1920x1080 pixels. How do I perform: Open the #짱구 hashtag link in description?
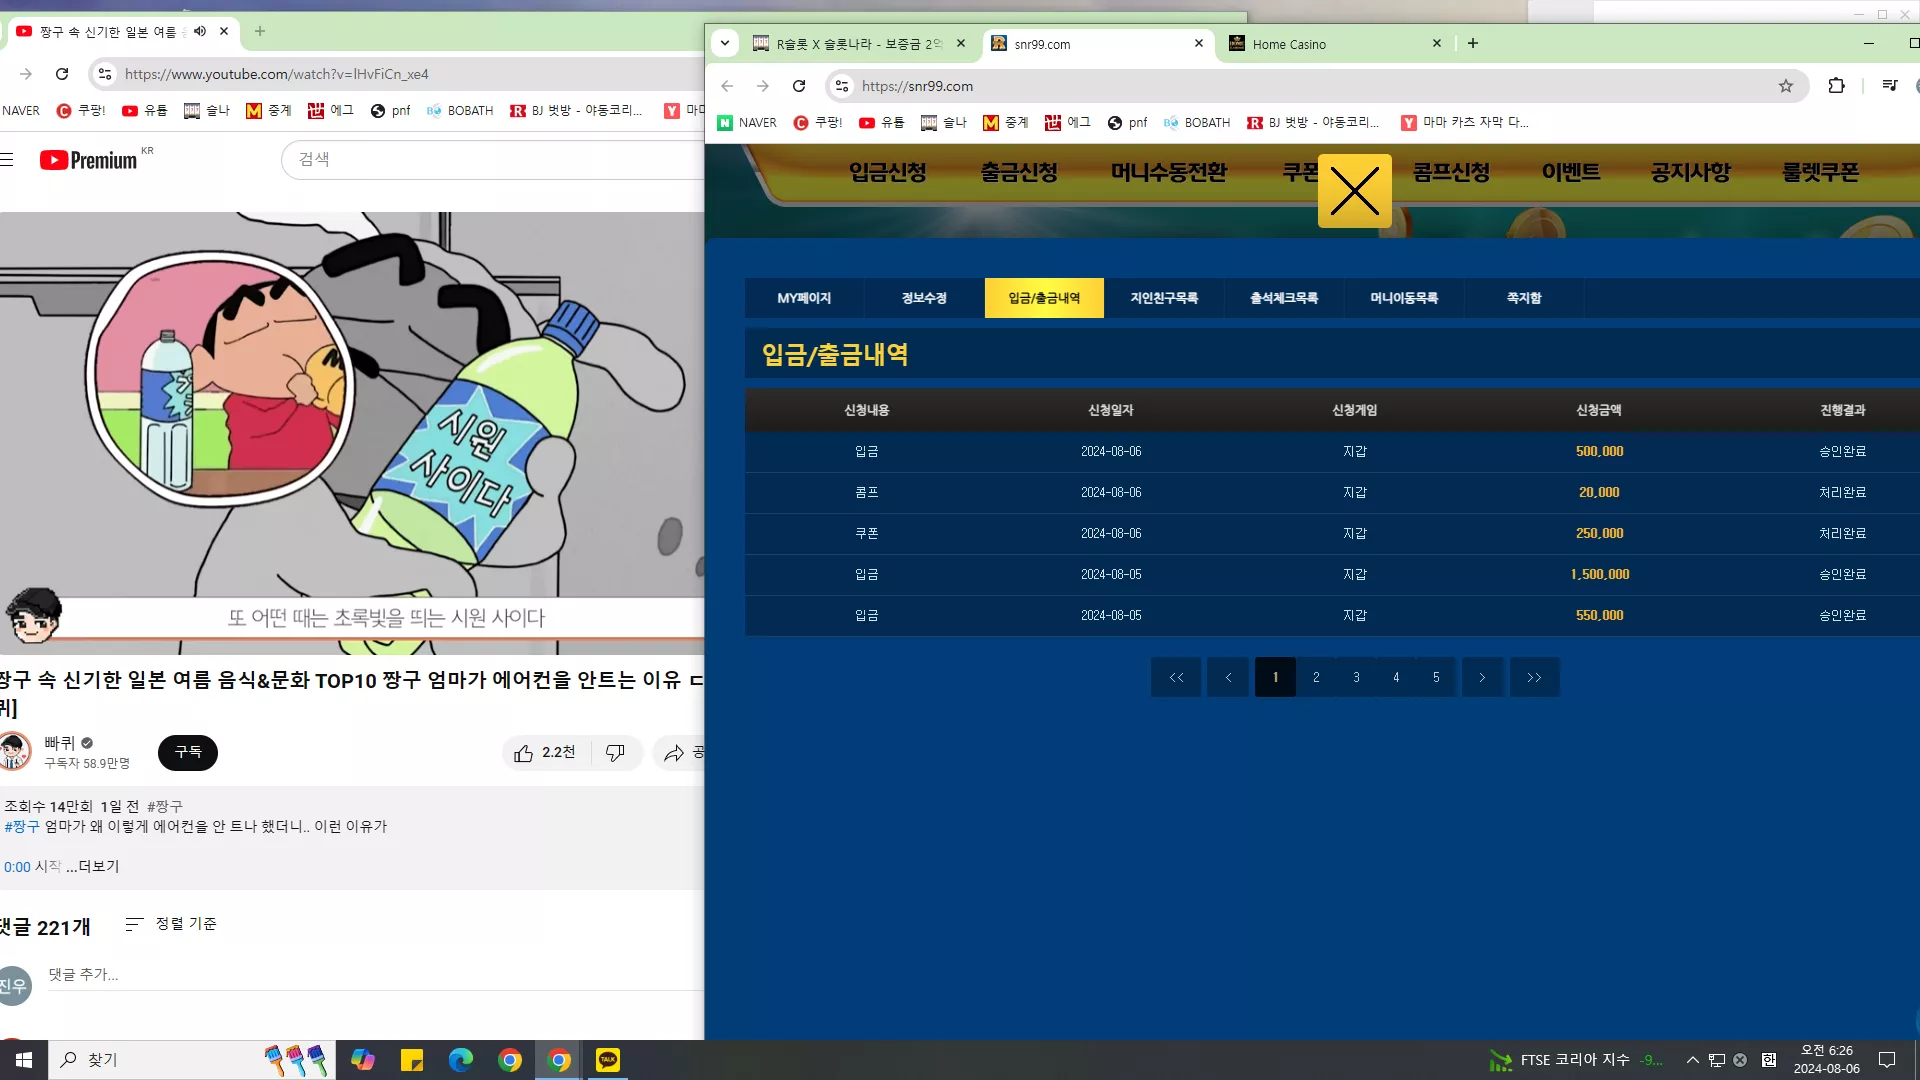22,827
